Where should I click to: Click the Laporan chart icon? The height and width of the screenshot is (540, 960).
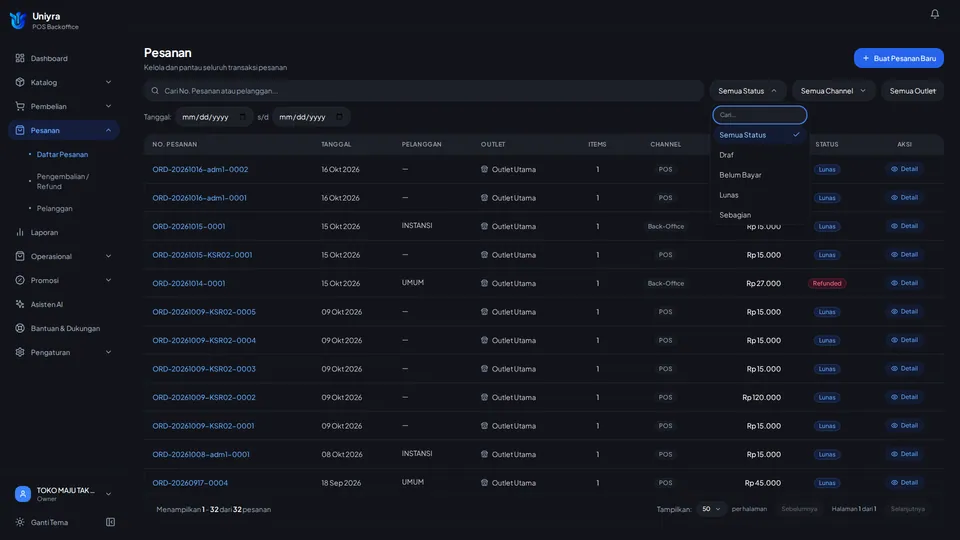(20, 232)
